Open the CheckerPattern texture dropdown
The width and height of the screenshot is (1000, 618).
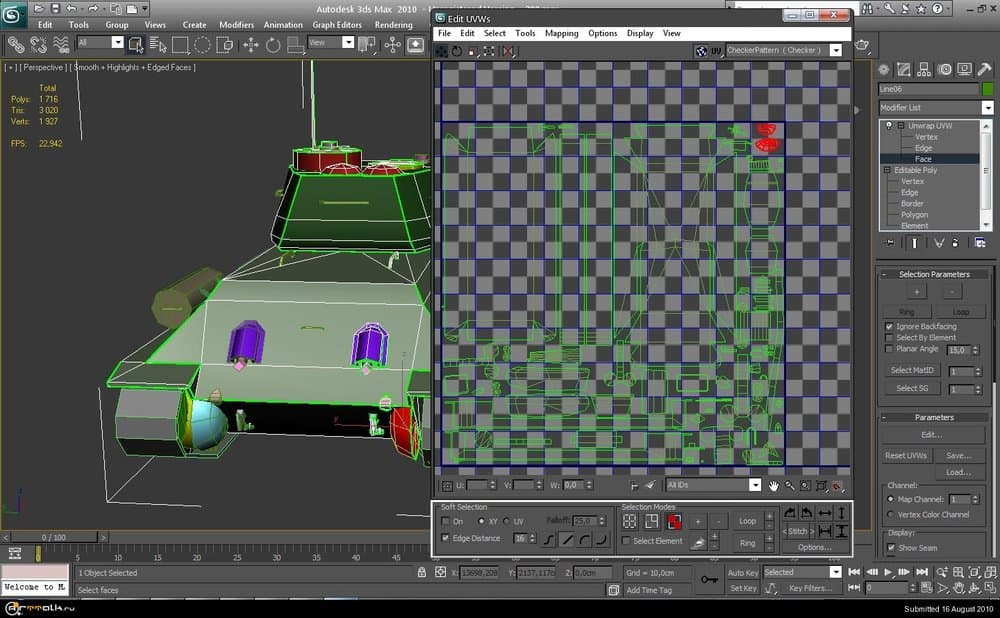[835, 50]
